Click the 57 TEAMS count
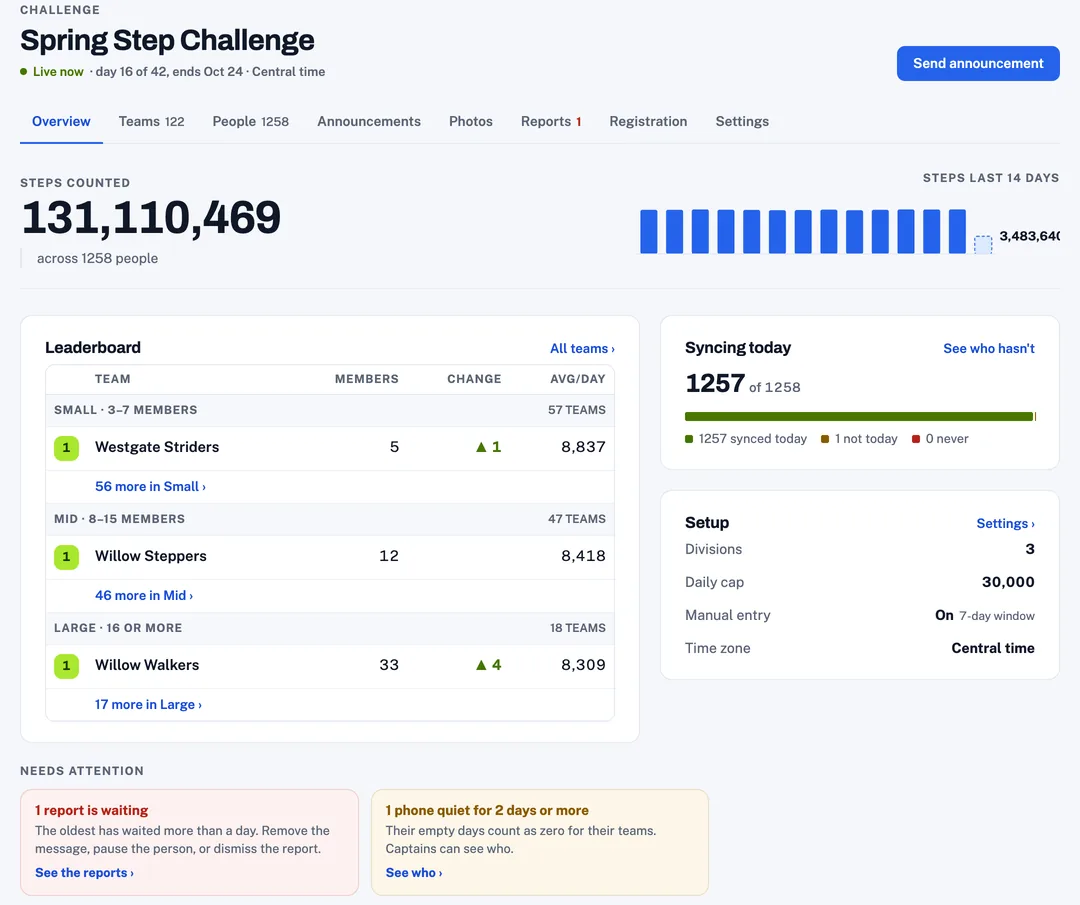The image size is (1080, 905). coord(577,410)
